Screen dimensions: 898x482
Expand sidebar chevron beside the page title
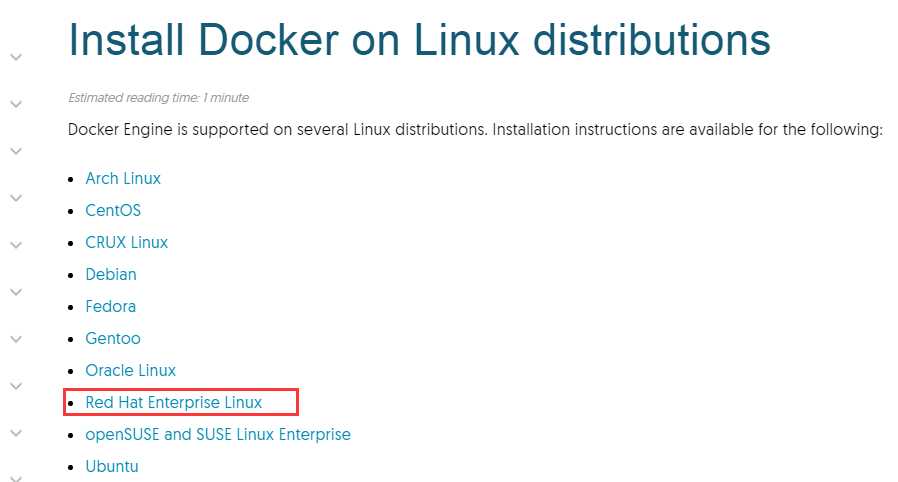(16, 57)
